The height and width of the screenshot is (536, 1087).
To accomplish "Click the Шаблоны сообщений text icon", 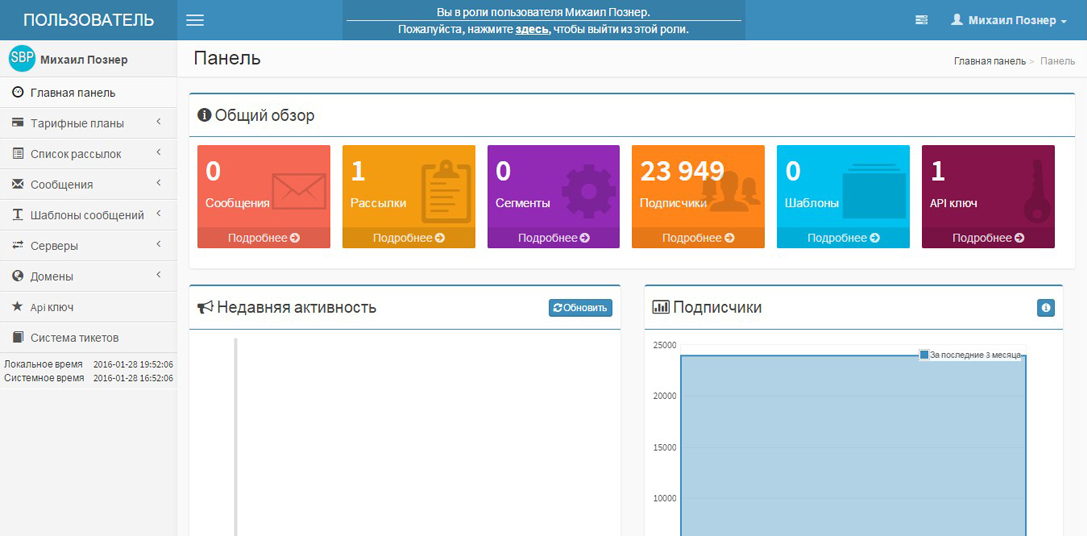I will [18, 215].
